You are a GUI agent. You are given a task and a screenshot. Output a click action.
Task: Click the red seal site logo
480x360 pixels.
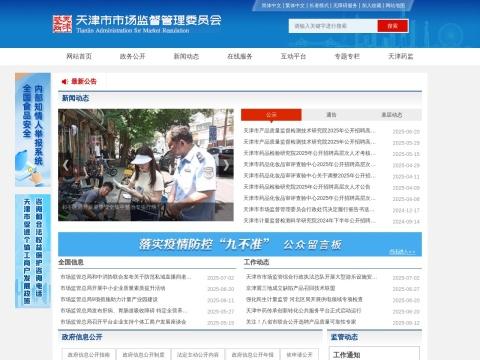pyautogui.click(x=62, y=24)
